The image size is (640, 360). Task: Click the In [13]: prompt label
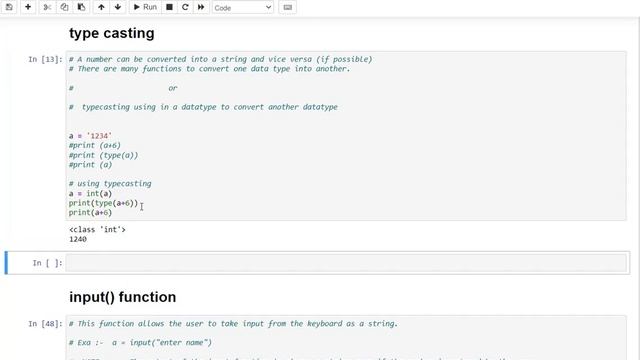tap(45, 60)
